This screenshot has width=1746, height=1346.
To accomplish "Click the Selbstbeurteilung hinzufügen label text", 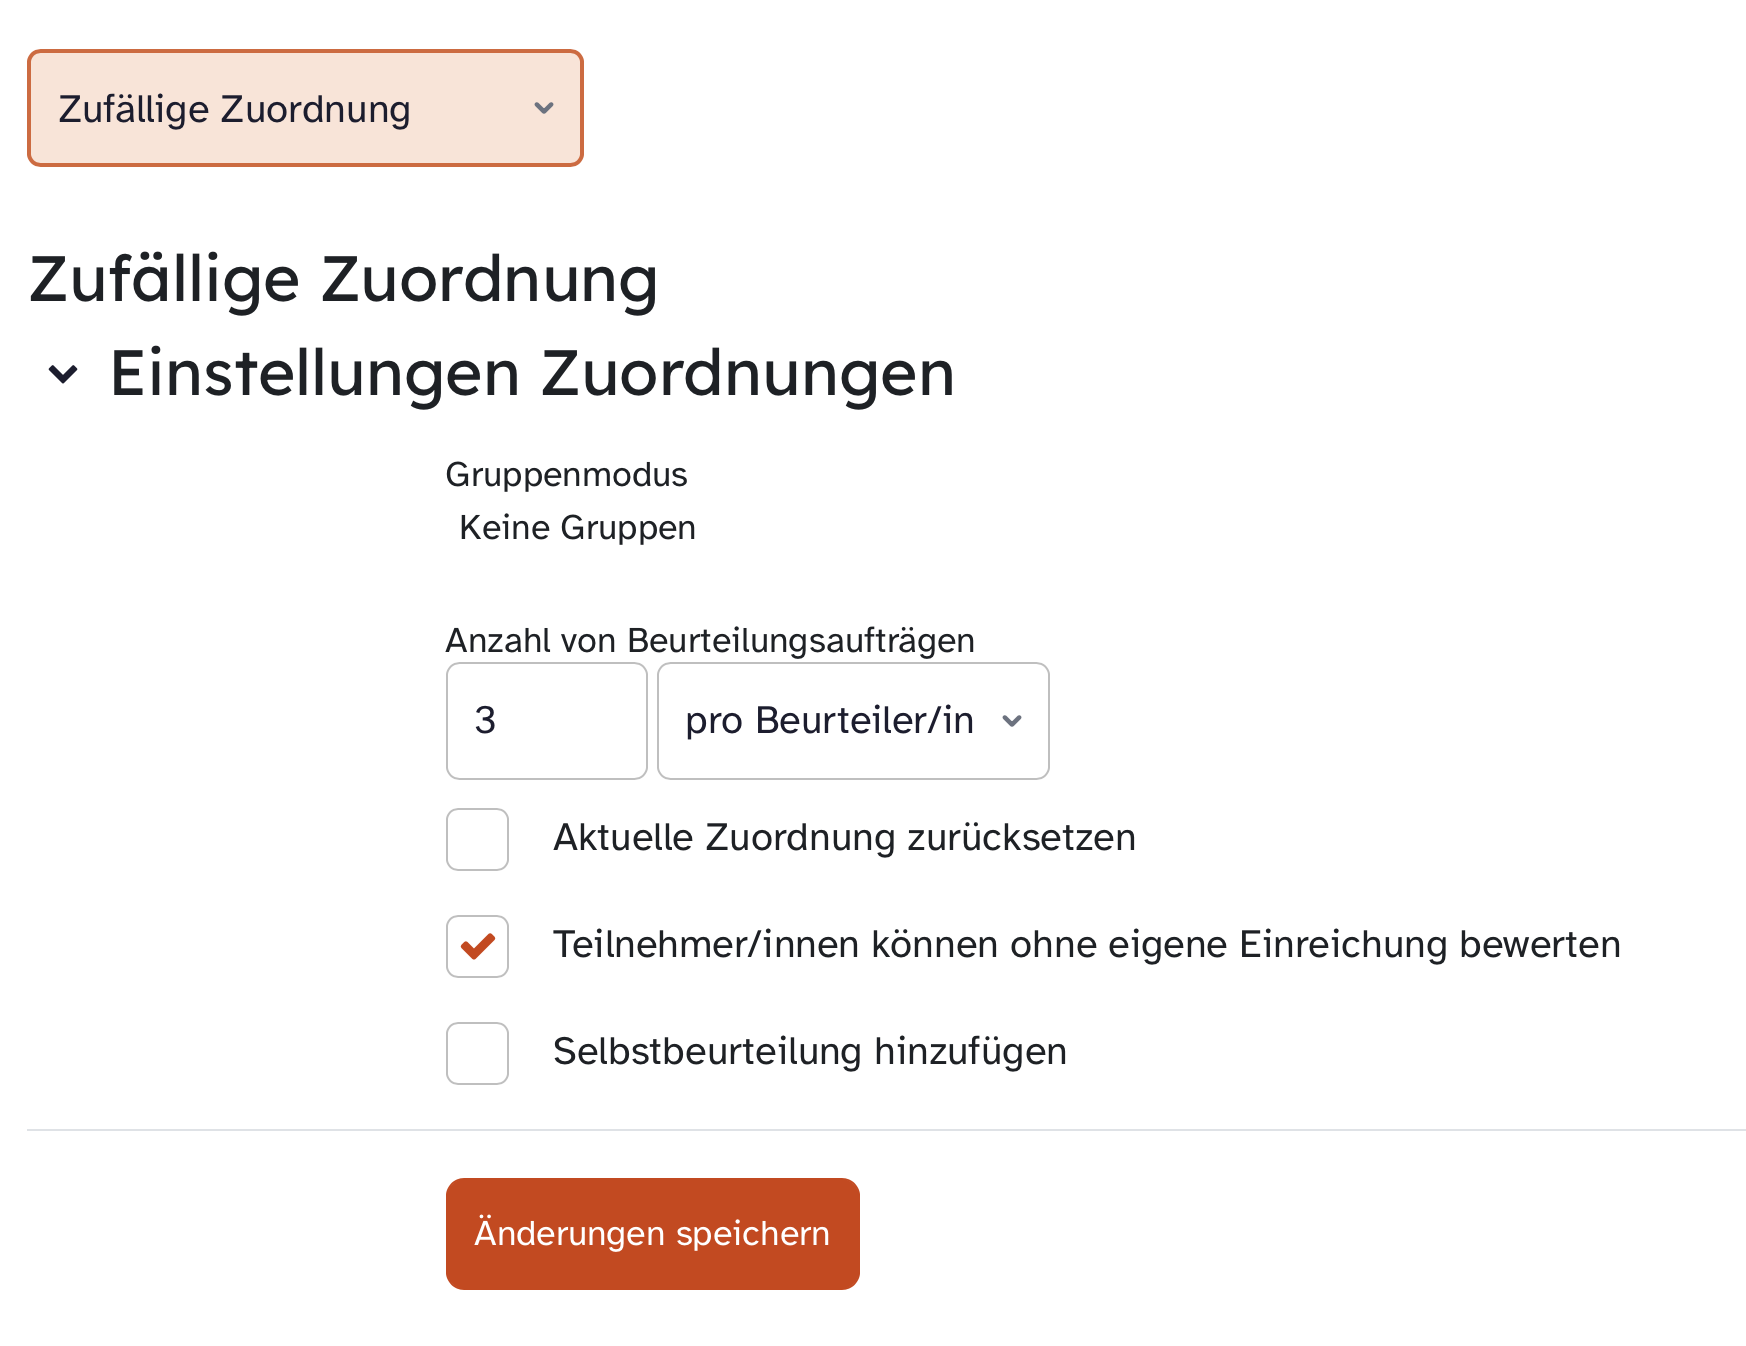I will (x=809, y=1052).
